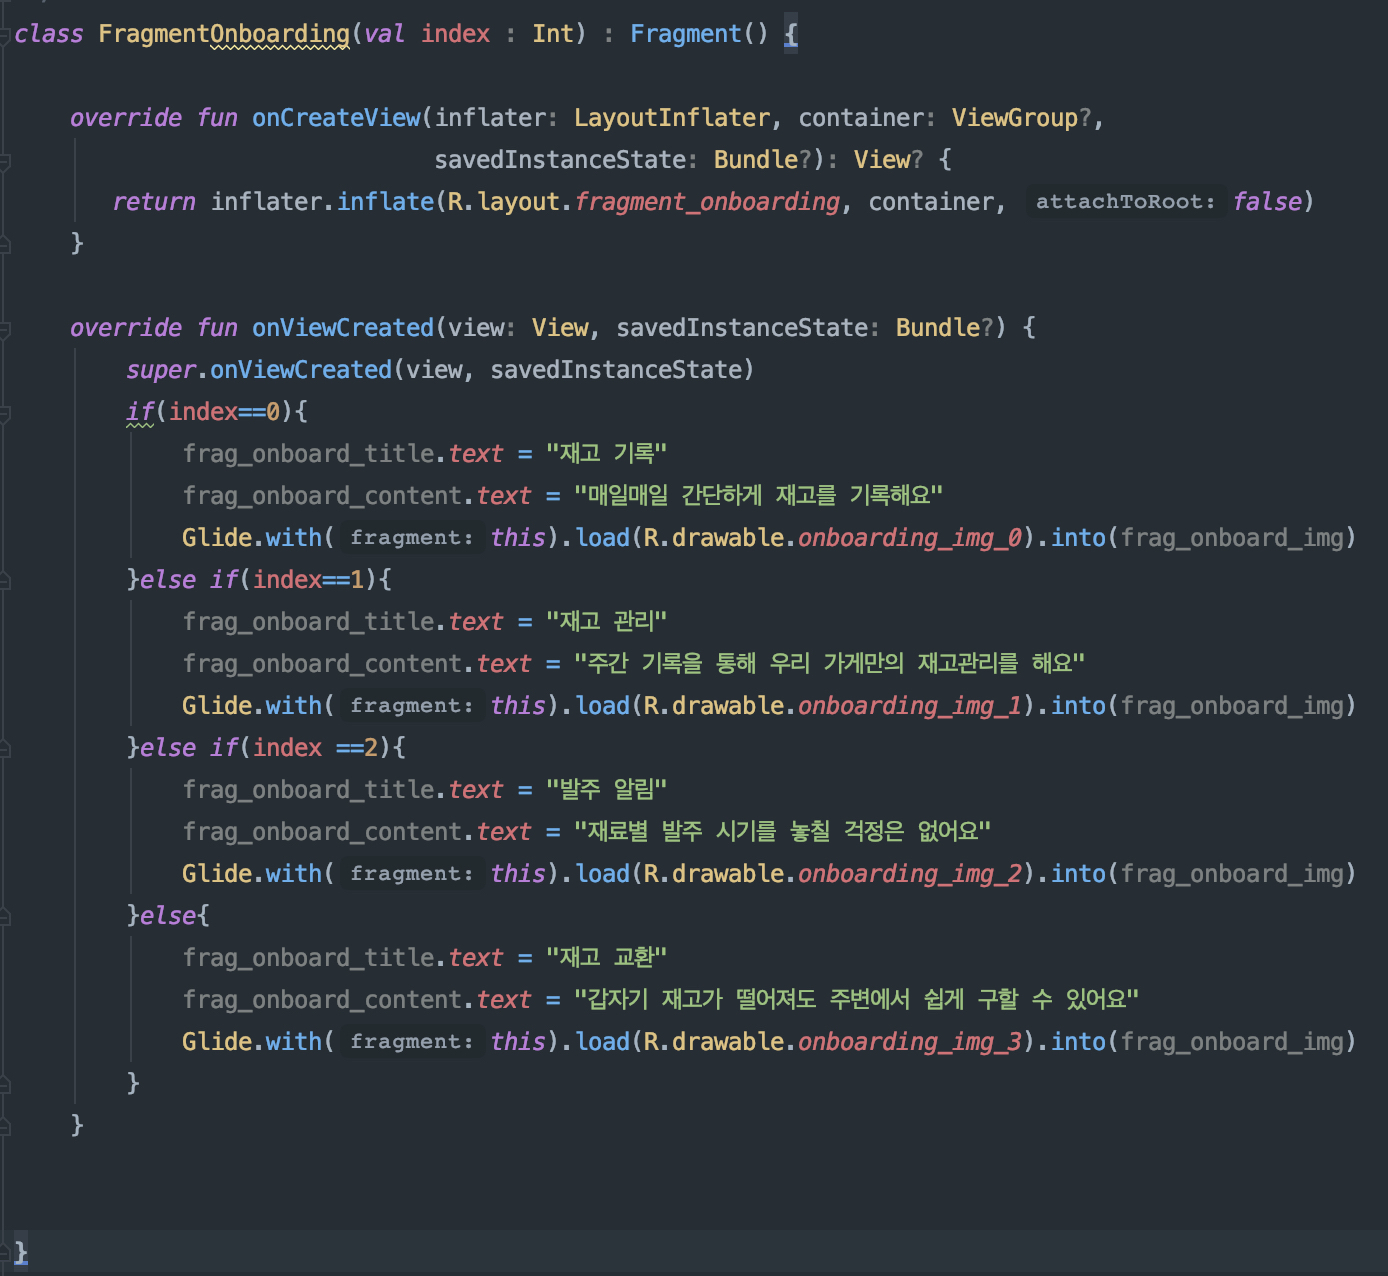Click the fragment: hint before onboarding_img_0
The image size is (1388, 1276).
point(411,538)
